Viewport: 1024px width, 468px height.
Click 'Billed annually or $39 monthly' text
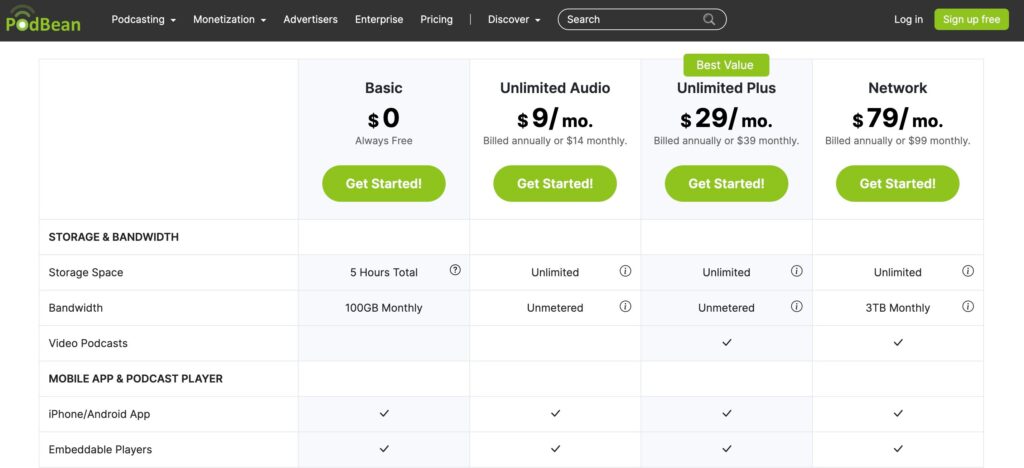click(x=726, y=140)
